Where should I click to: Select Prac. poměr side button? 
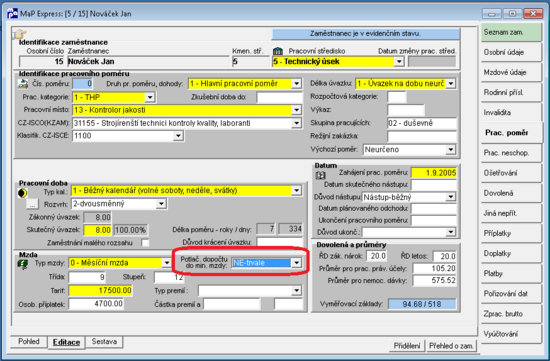(511, 133)
